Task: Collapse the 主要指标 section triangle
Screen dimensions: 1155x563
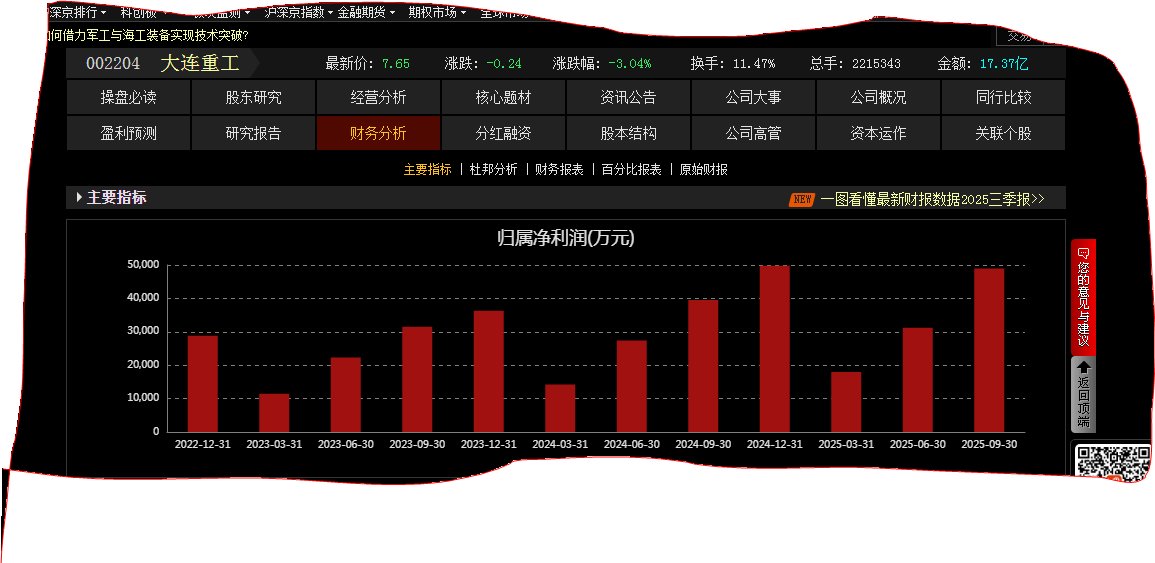Action: coord(79,197)
